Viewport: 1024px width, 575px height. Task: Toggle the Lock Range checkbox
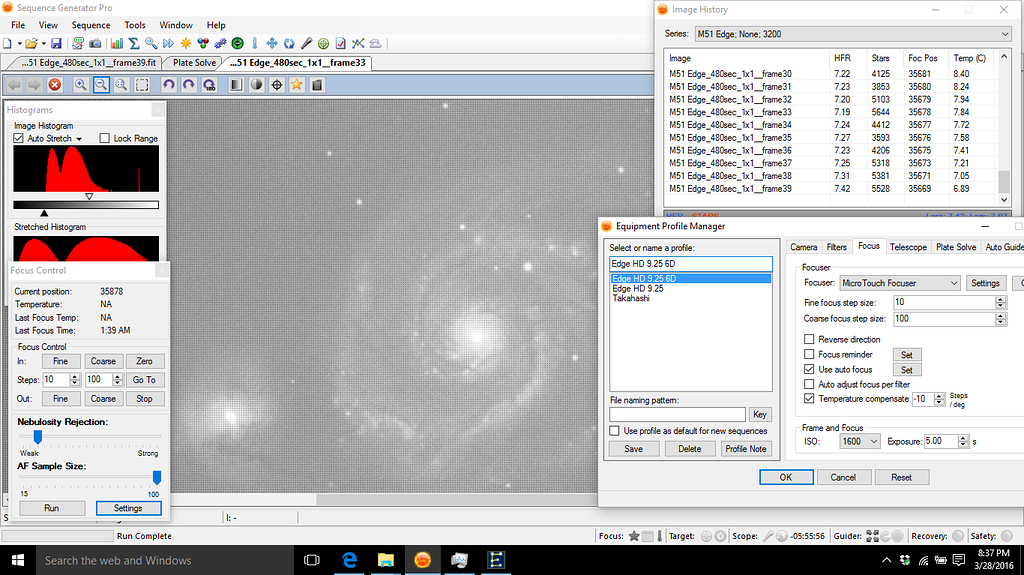105,139
